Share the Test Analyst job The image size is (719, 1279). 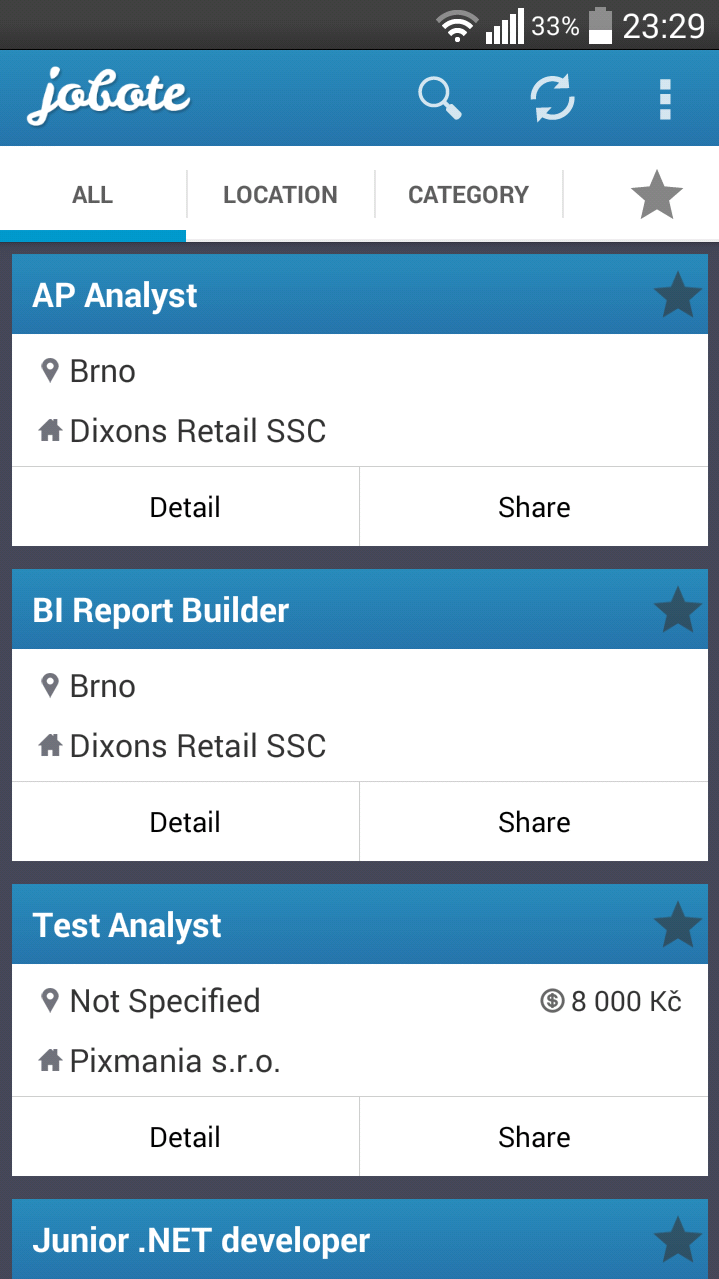(x=534, y=1137)
